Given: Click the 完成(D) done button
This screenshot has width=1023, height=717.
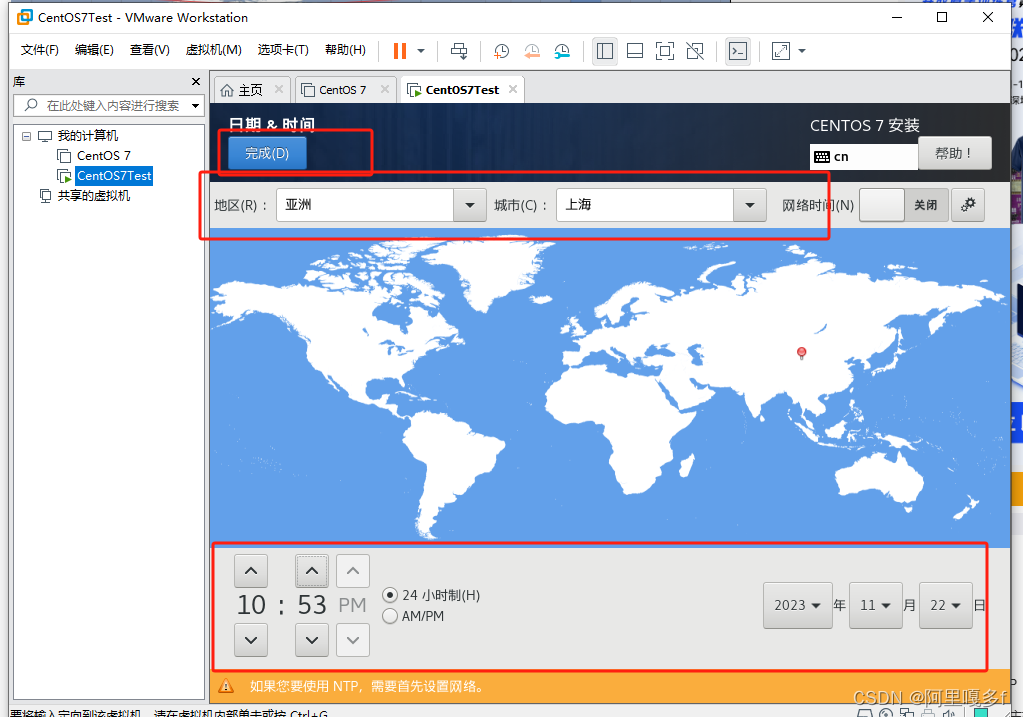Looking at the screenshot, I should coord(267,154).
